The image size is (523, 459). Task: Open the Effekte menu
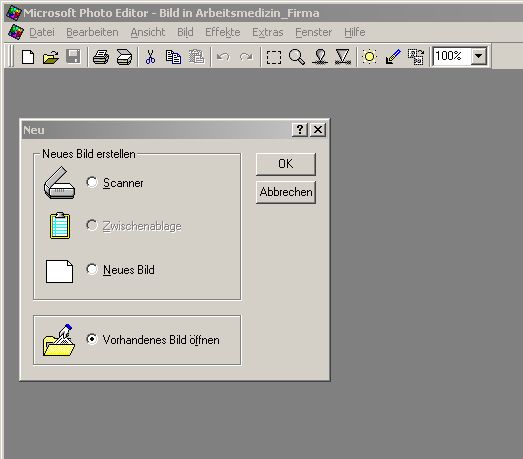[x=222, y=32]
